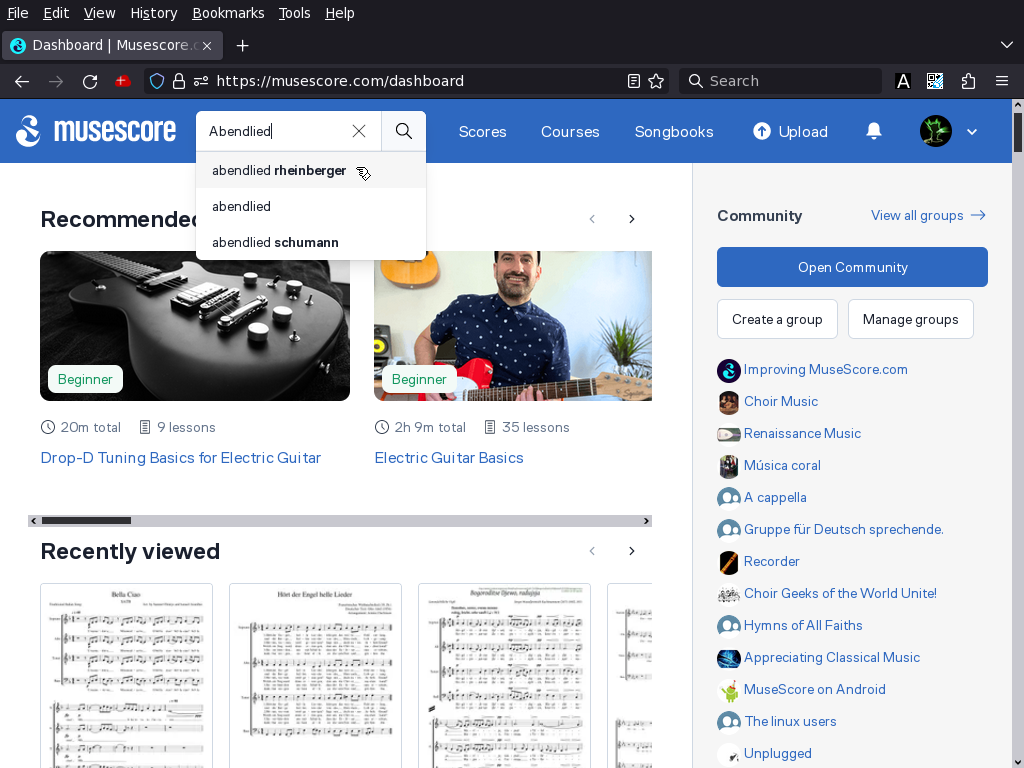This screenshot has width=1024, height=768.
Task: Click Manage groups
Action: (x=910, y=319)
